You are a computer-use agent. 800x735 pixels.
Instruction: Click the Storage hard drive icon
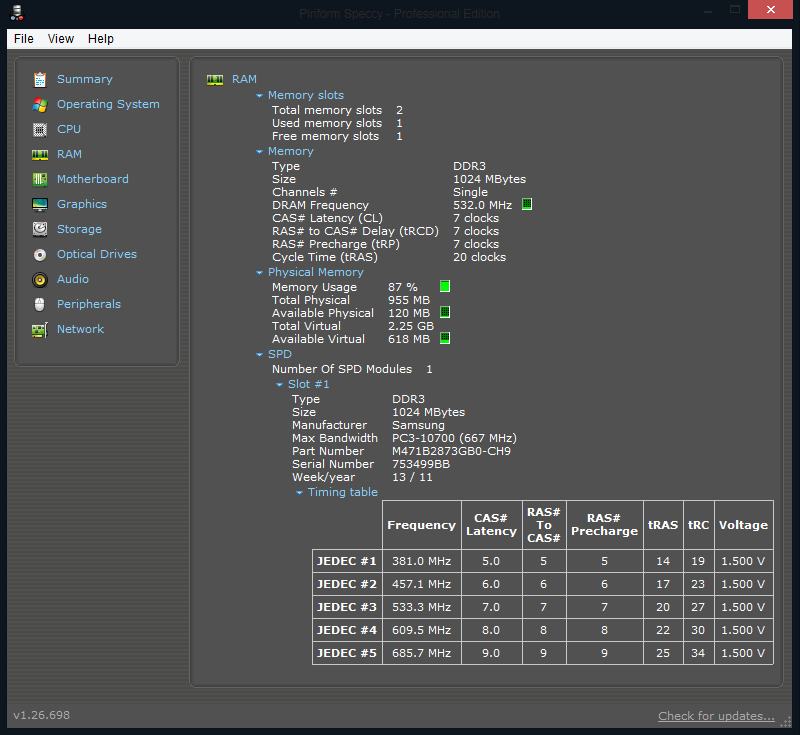[40, 230]
